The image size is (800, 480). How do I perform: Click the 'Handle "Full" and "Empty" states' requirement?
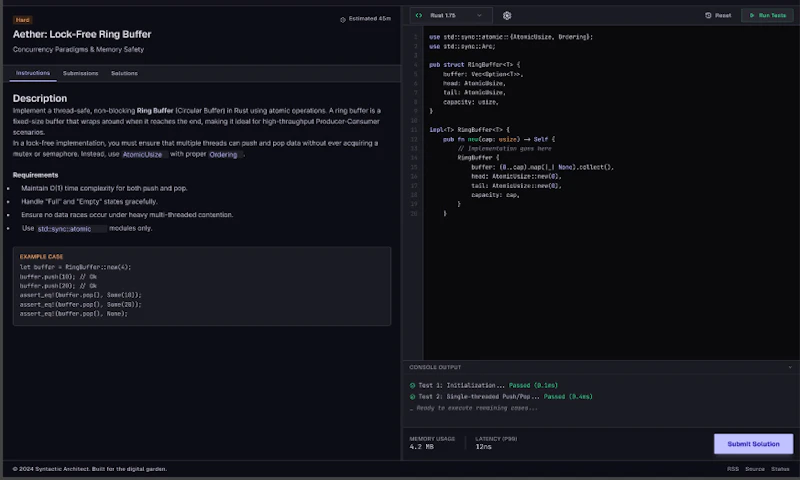(x=89, y=201)
